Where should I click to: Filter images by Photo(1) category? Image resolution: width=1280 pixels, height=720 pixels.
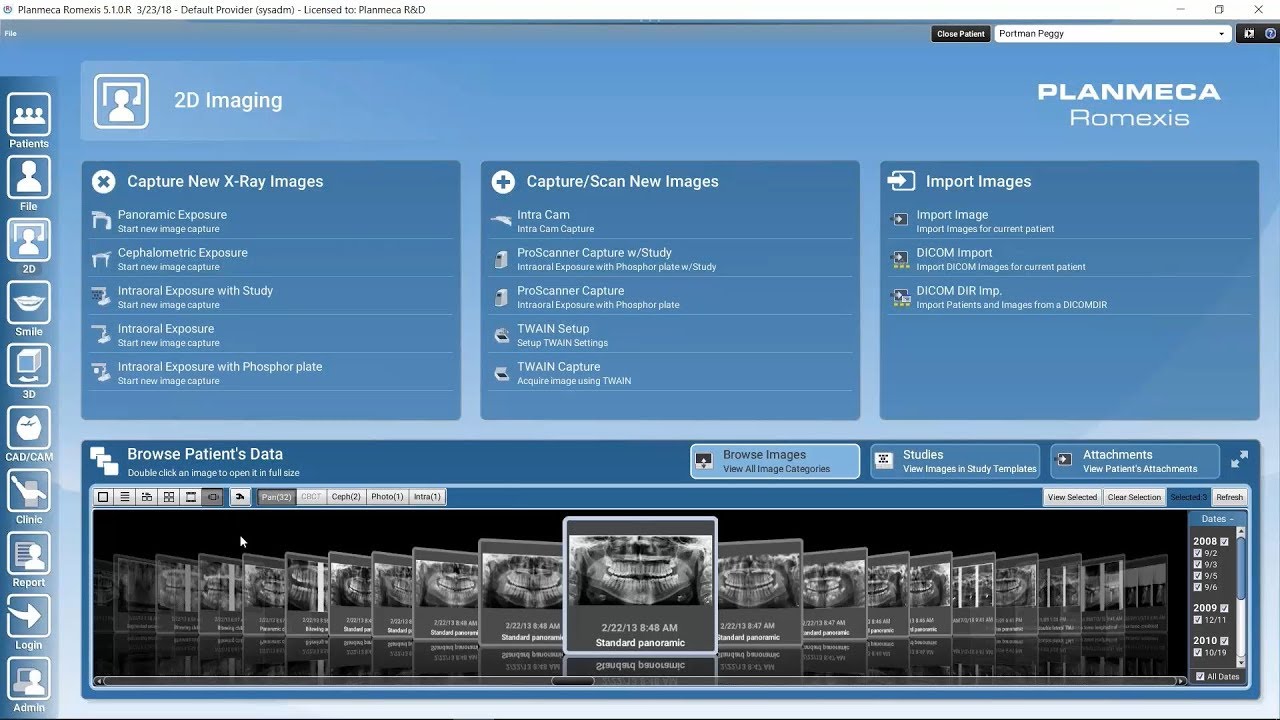coord(387,497)
